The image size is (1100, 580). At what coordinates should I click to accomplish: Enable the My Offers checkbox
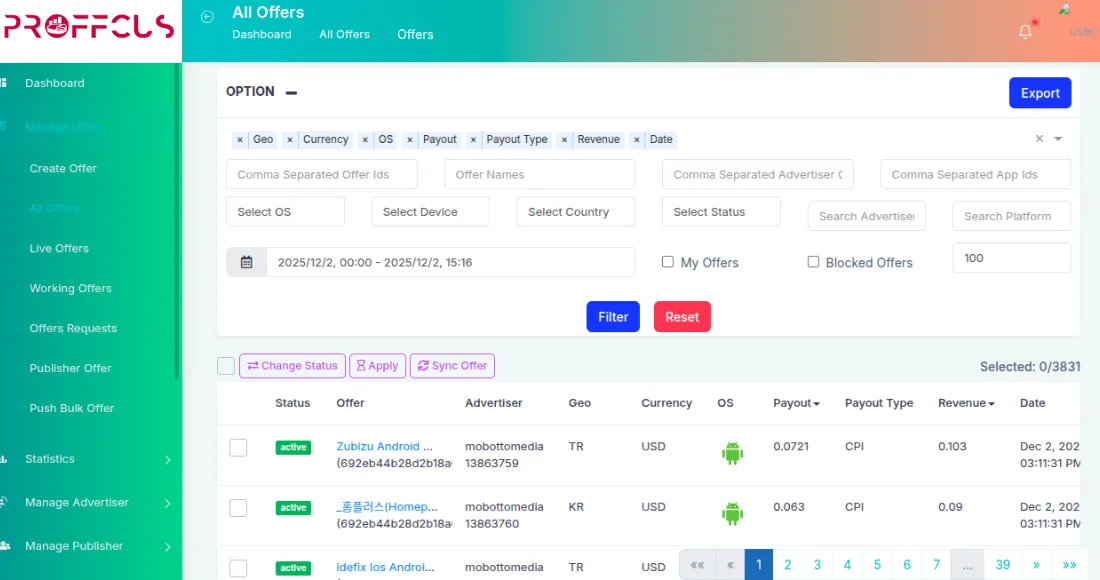click(x=668, y=262)
